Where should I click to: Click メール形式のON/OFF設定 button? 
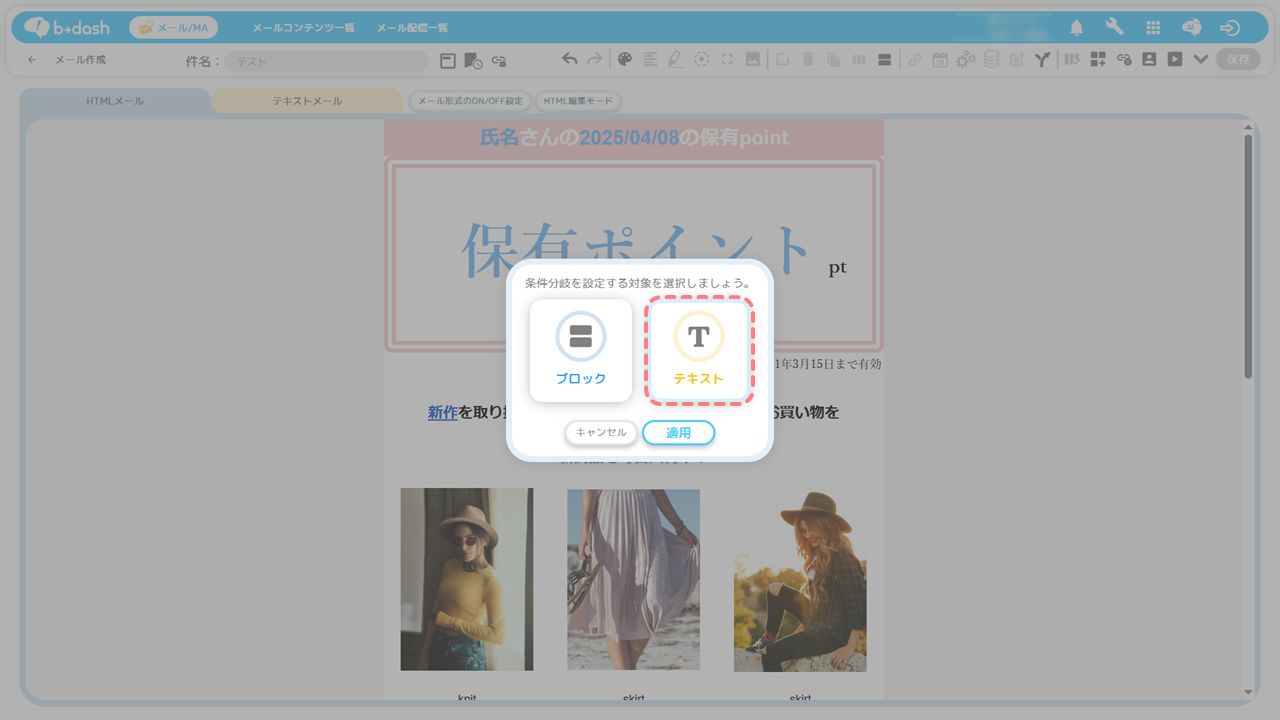[470, 101]
